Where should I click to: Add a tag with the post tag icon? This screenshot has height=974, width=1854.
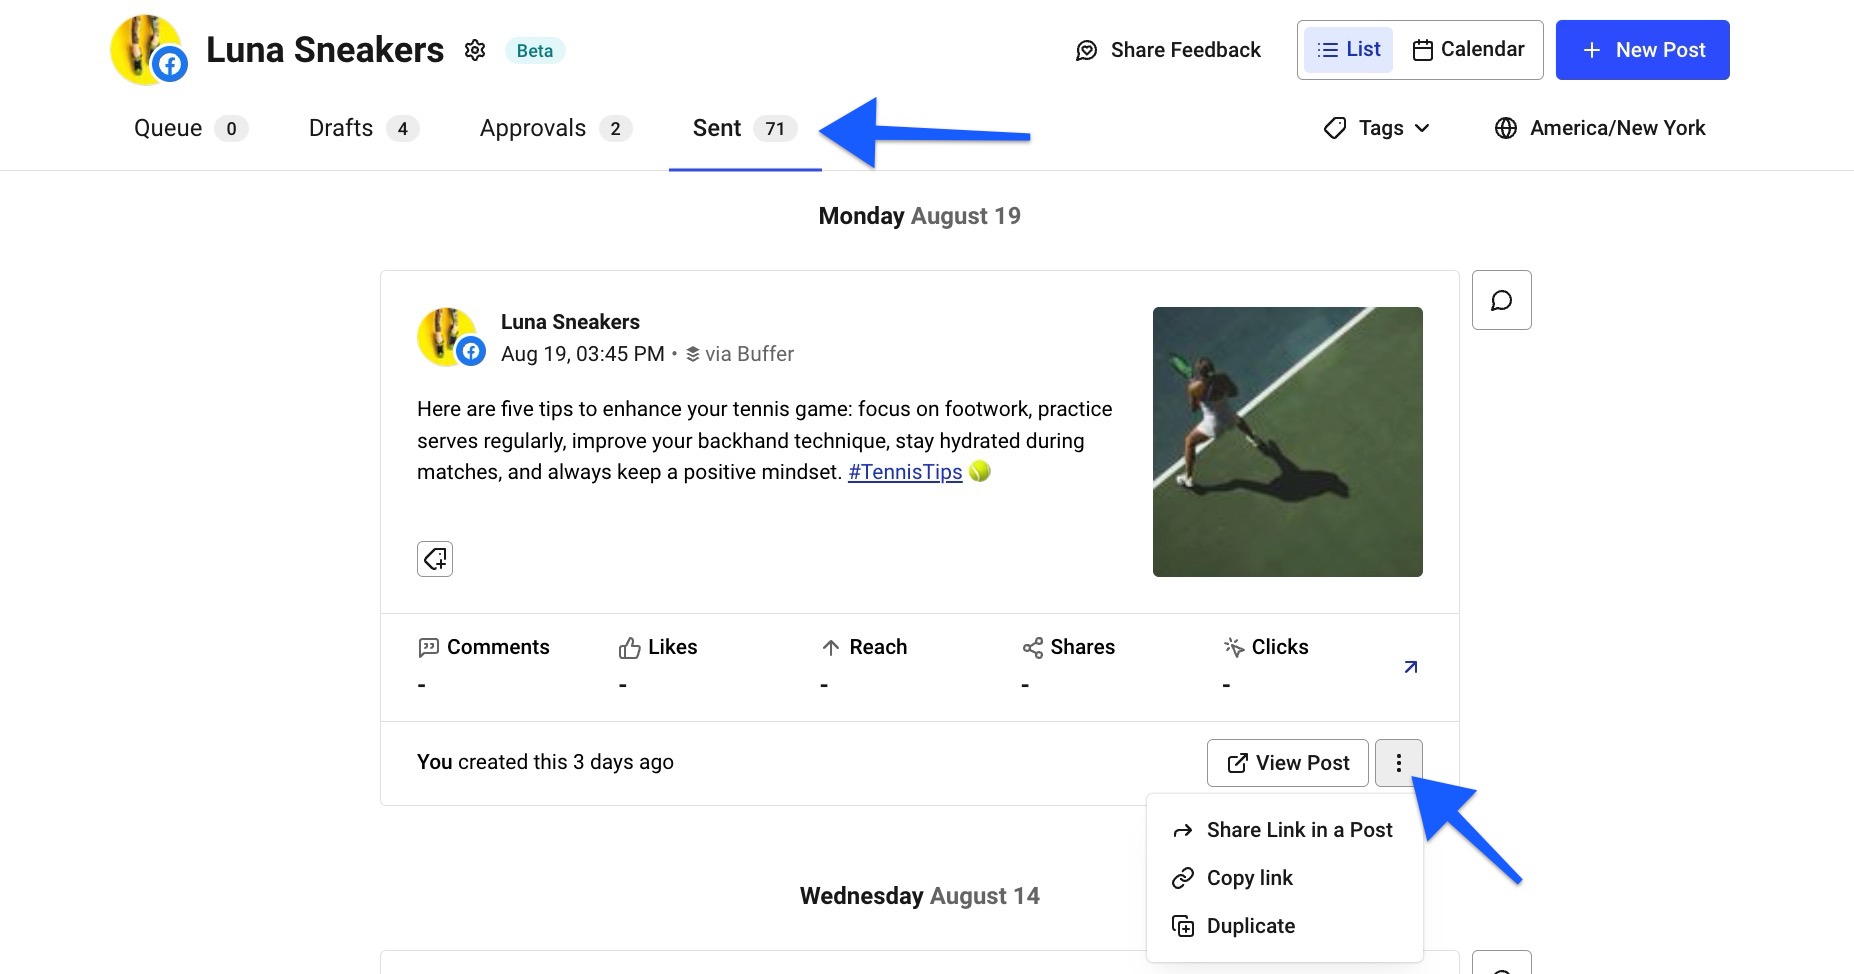[435, 559]
